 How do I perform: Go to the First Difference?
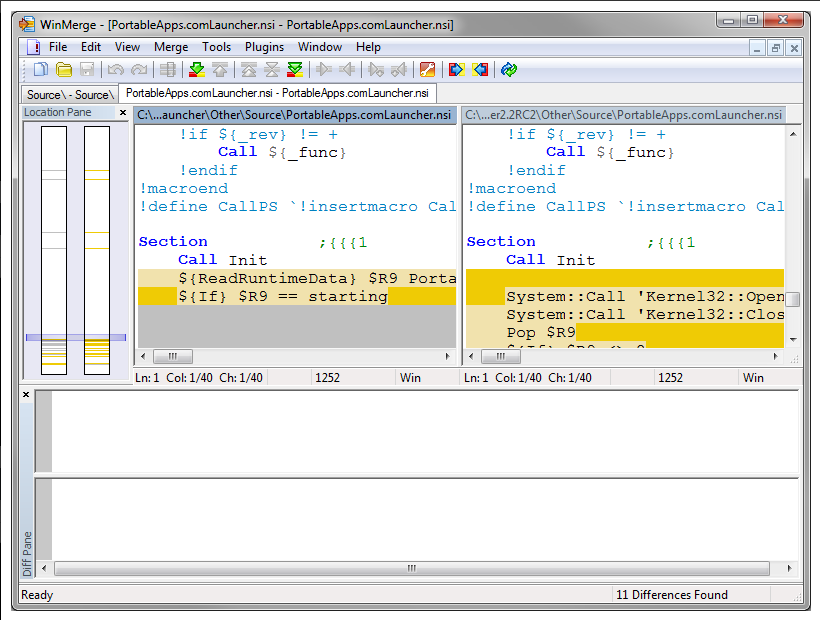coord(249,70)
